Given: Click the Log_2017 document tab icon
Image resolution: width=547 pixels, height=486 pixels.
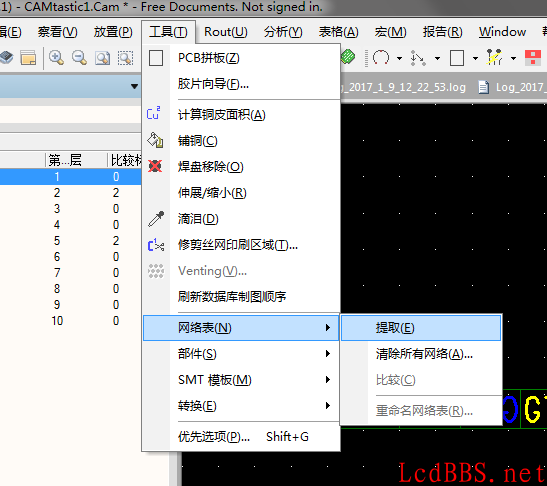Looking at the screenshot, I should click(x=484, y=87).
